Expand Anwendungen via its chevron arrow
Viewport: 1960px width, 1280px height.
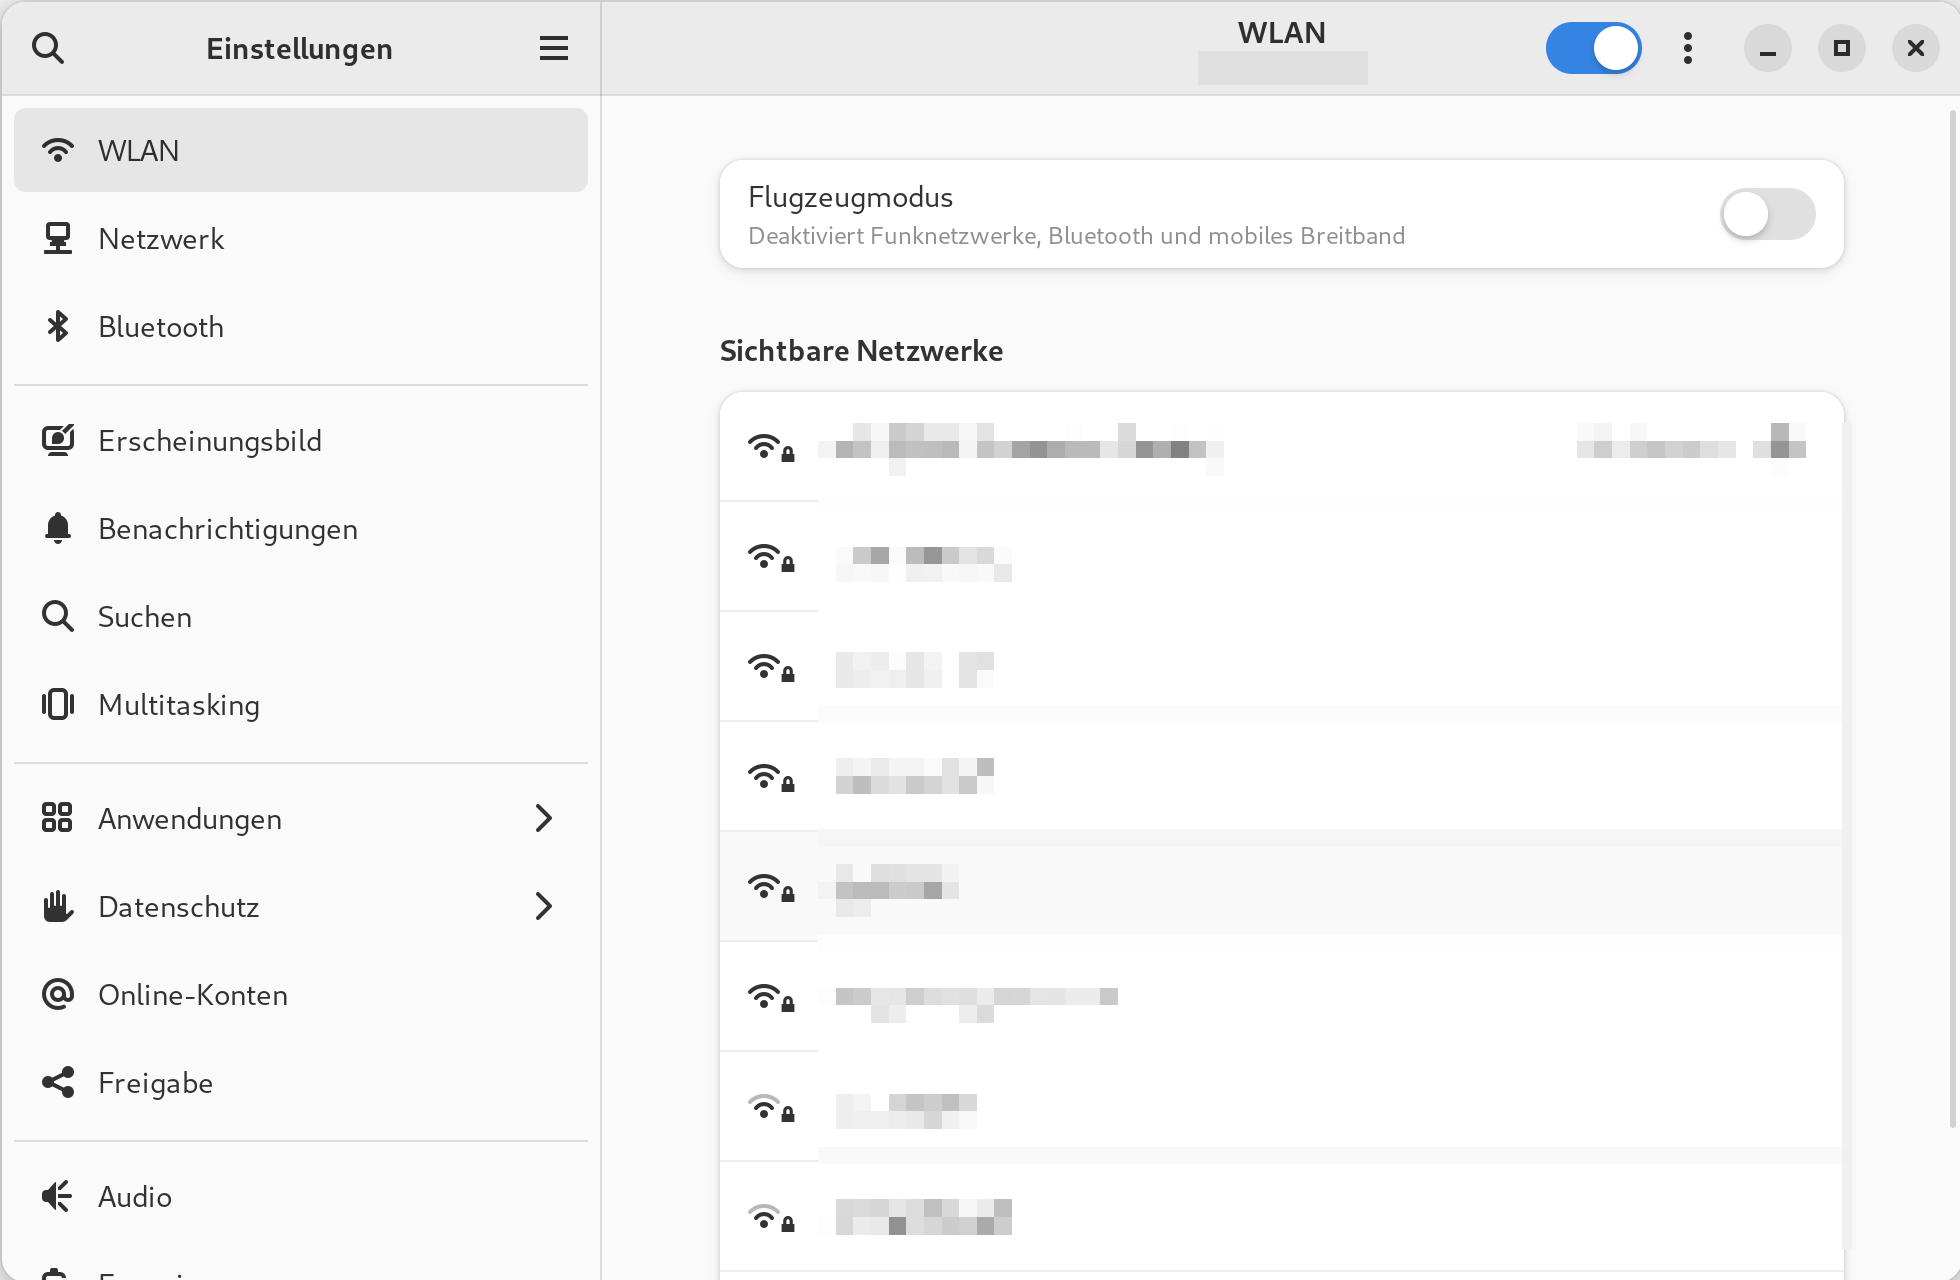click(543, 818)
